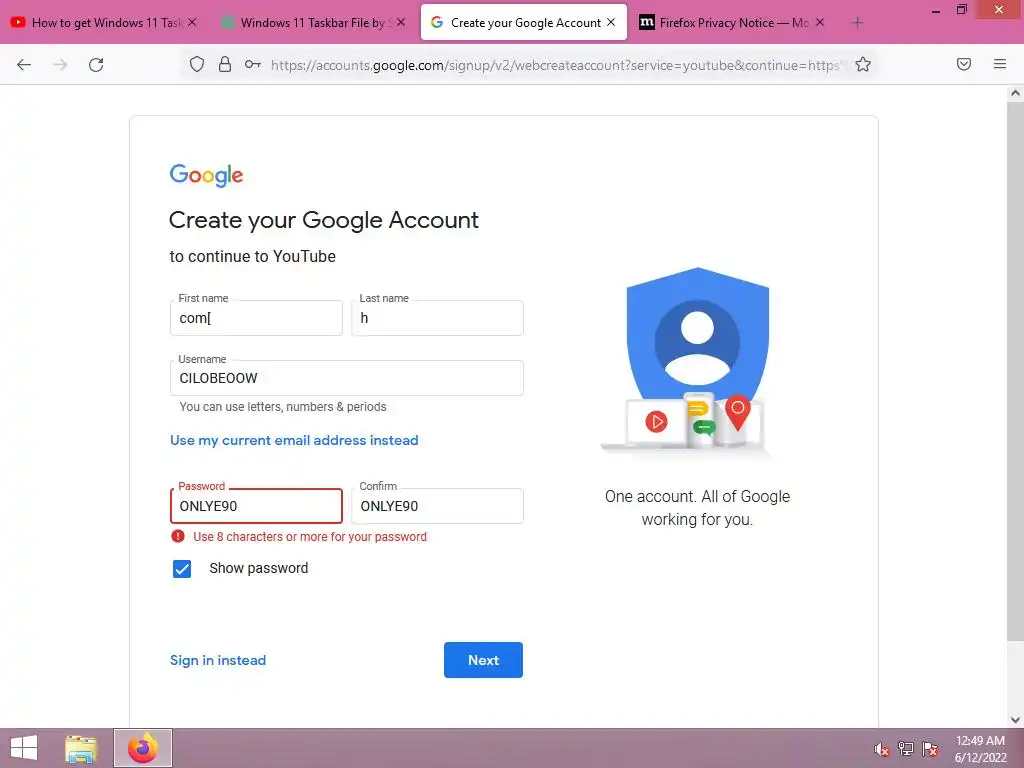This screenshot has height=768, width=1024.
Task: Uncheck the Show password checkbox
Action: [182, 569]
